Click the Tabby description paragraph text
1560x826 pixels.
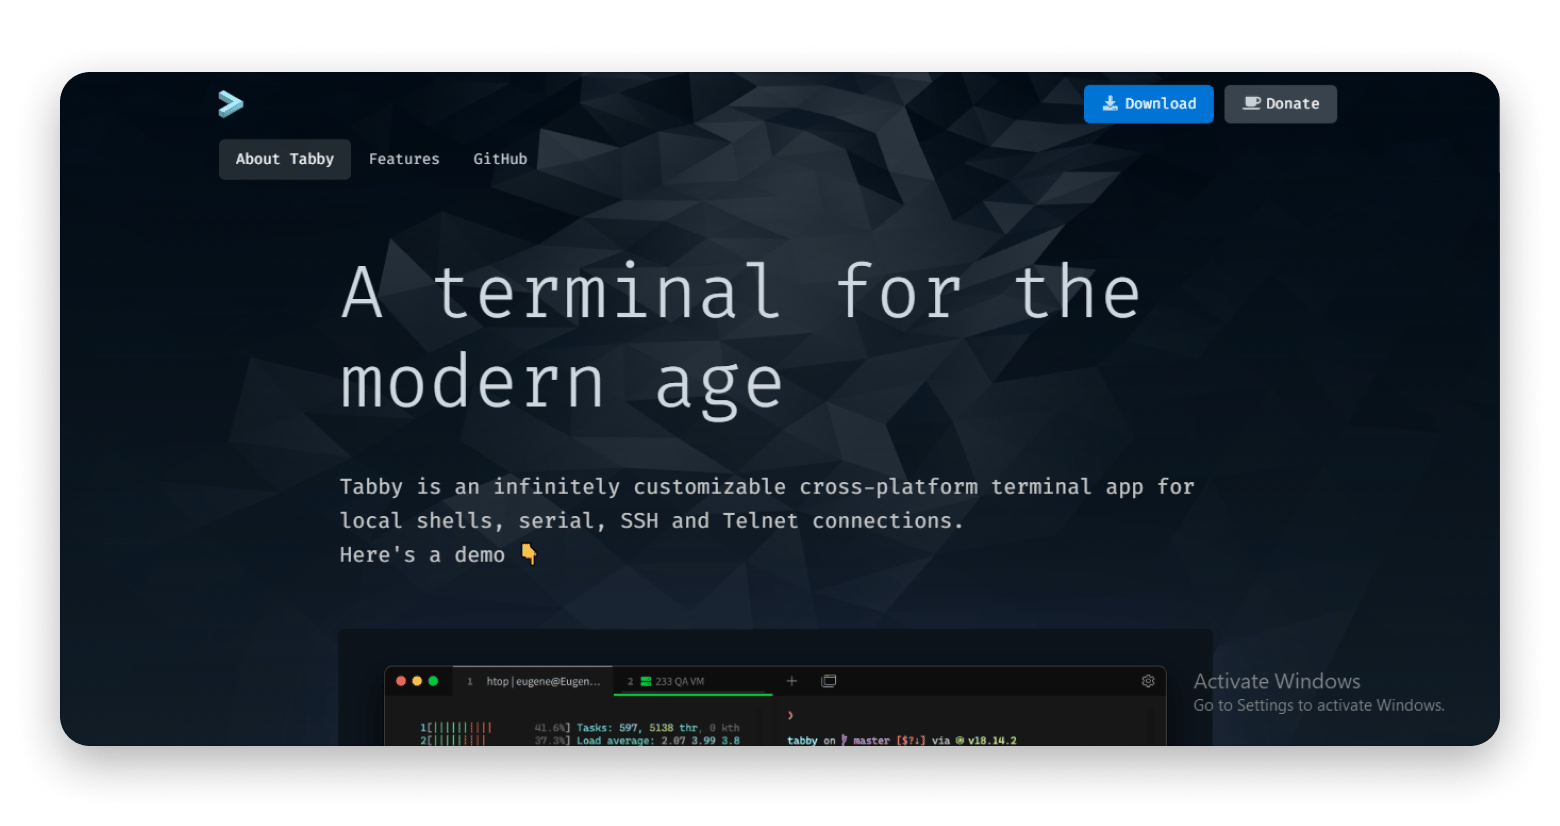[766, 503]
